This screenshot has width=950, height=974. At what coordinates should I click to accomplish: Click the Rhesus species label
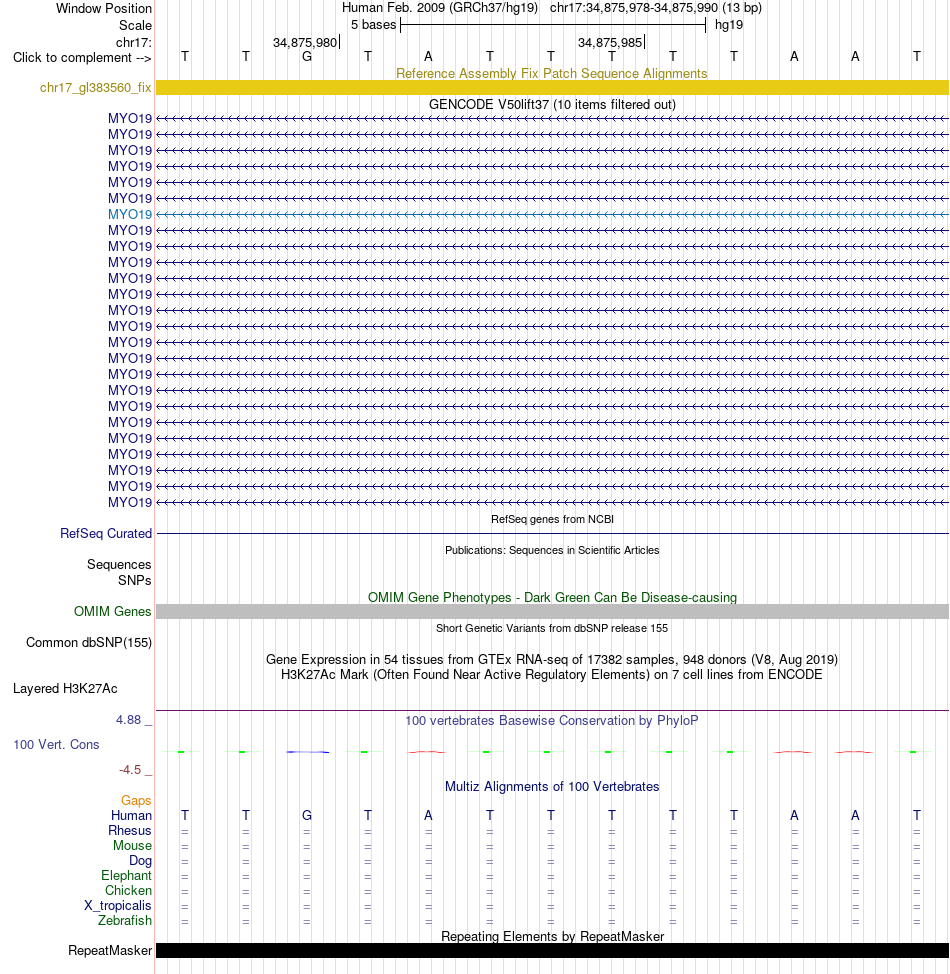130,831
